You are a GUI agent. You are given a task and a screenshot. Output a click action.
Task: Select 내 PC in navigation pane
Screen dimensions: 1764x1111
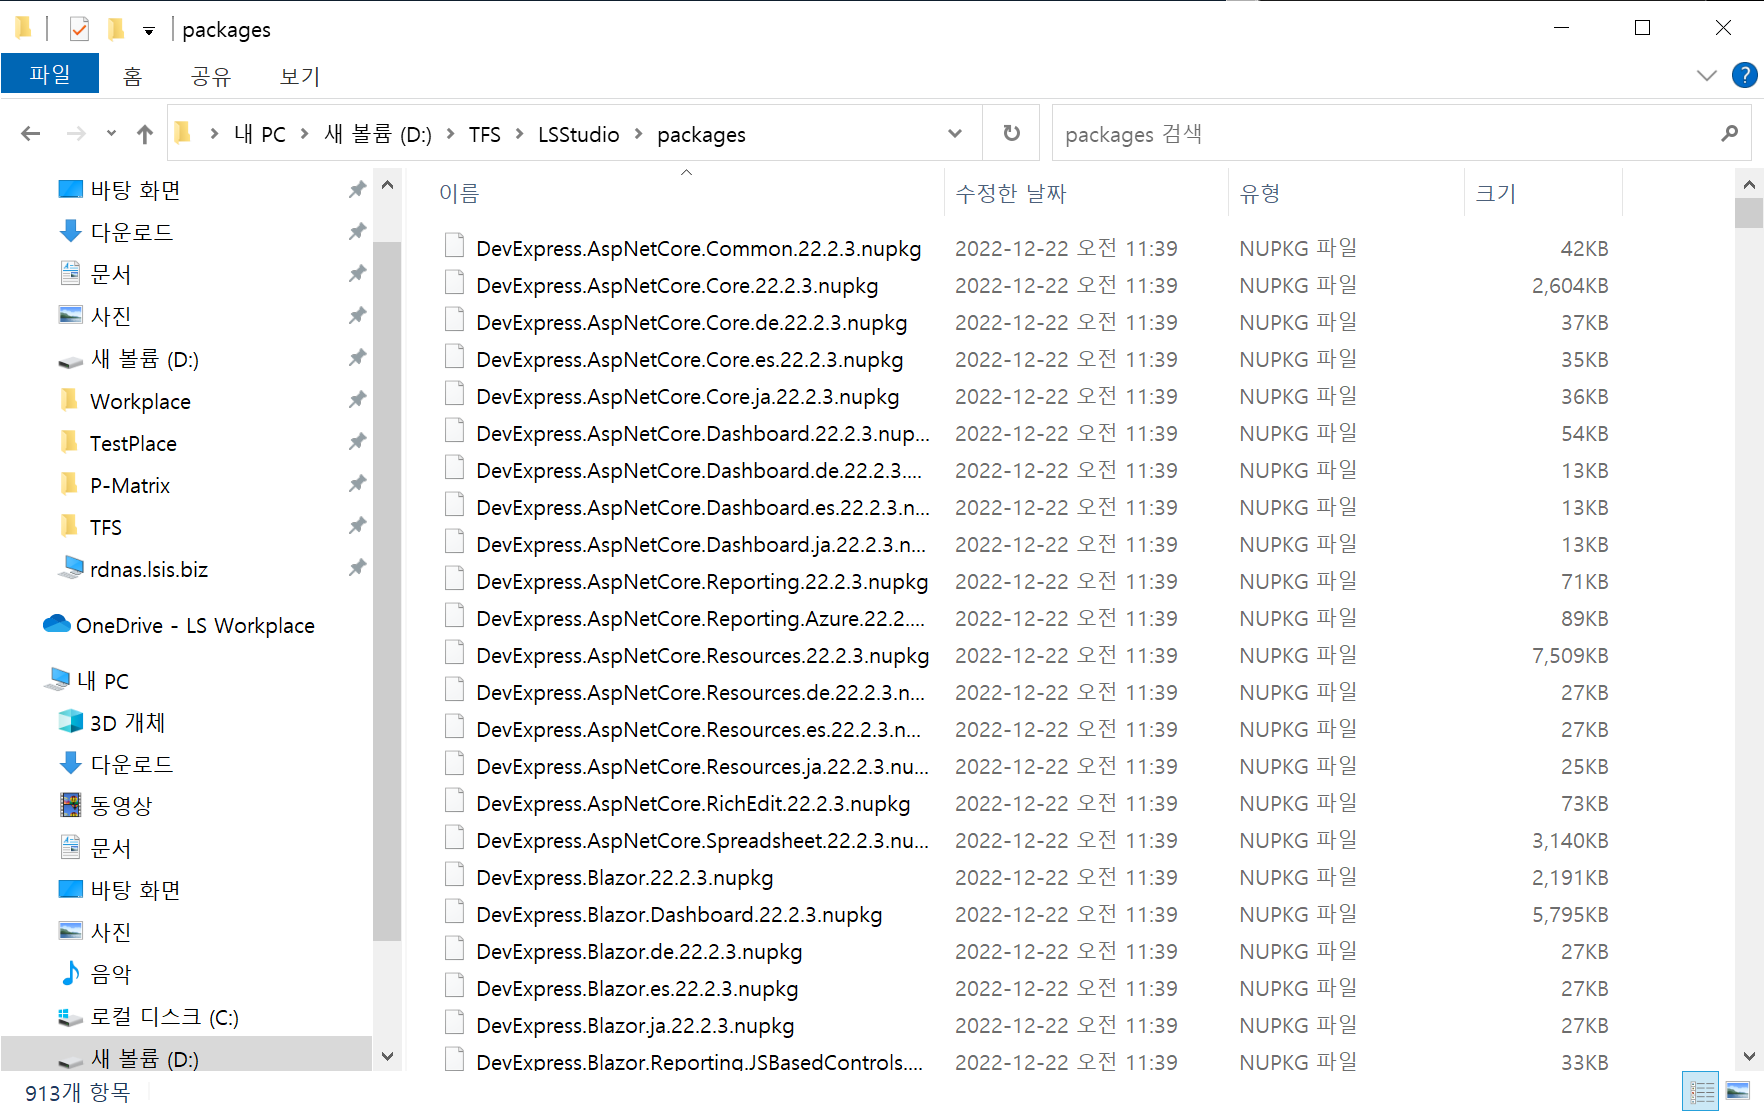coord(102,681)
